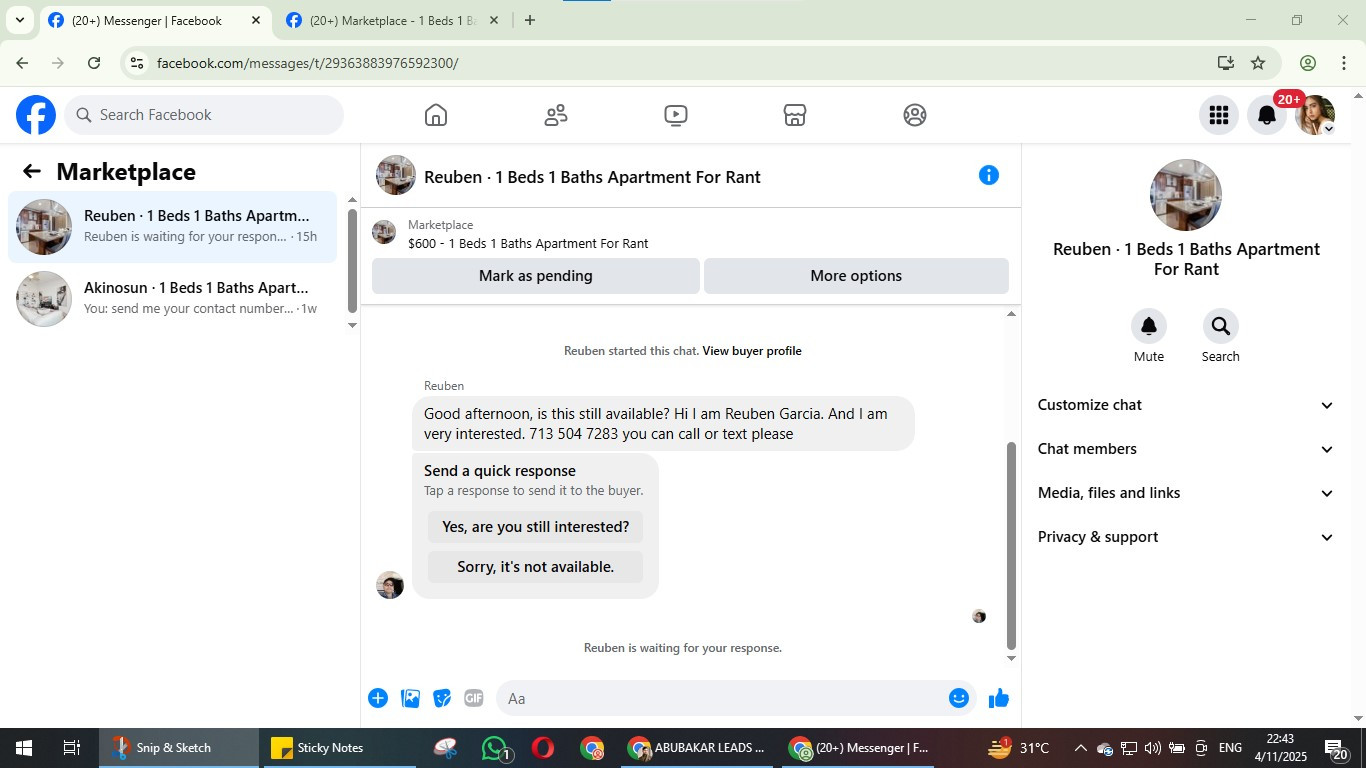
Task: Choose a sticker icon in composer
Action: pyautogui.click(x=442, y=698)
